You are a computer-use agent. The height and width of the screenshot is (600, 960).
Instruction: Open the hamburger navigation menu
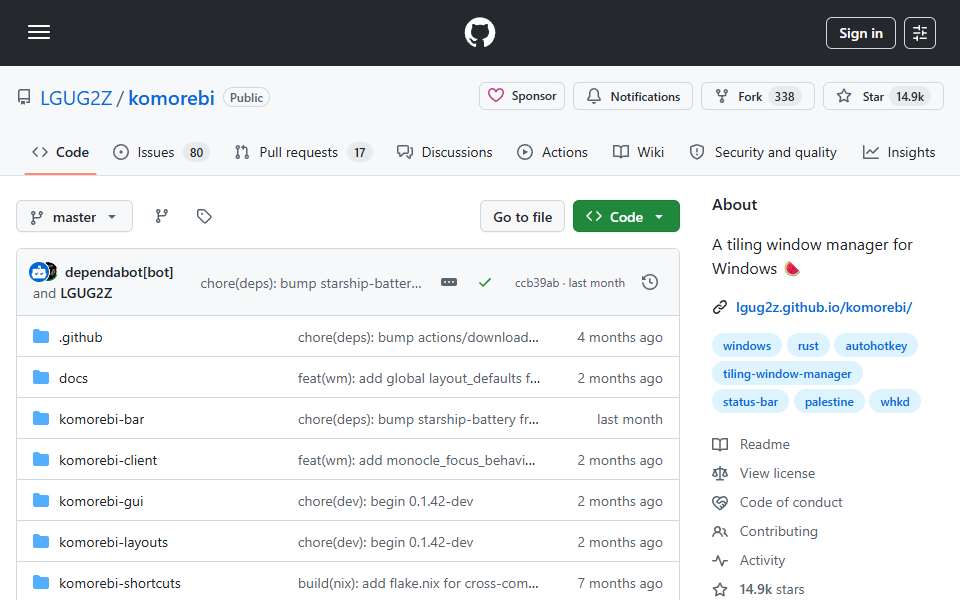39,32
